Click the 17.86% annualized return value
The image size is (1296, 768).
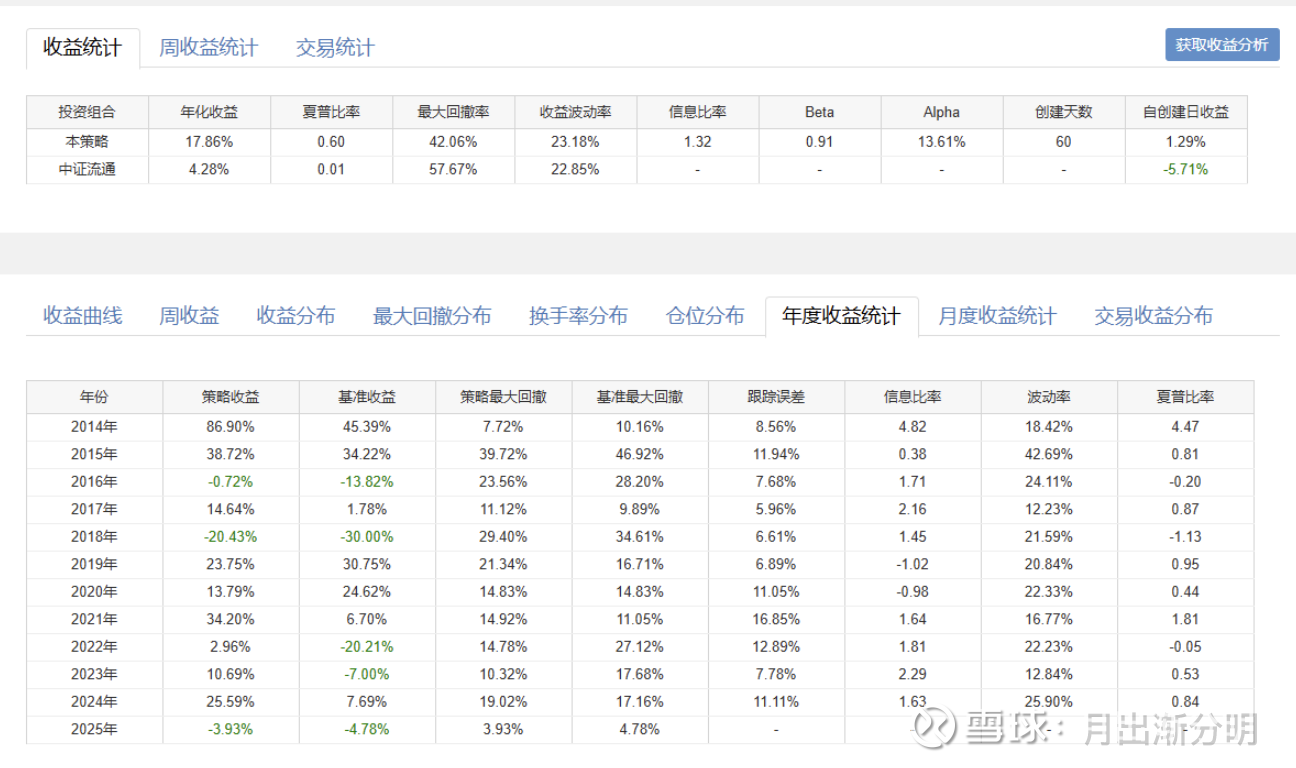coord(209,141)
